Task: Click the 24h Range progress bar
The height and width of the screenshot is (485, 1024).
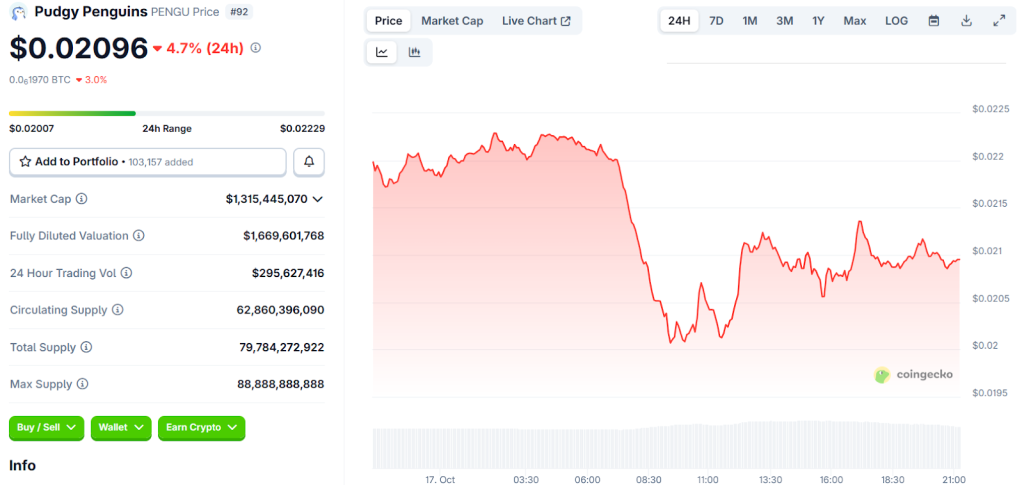Action: (166, 113)
